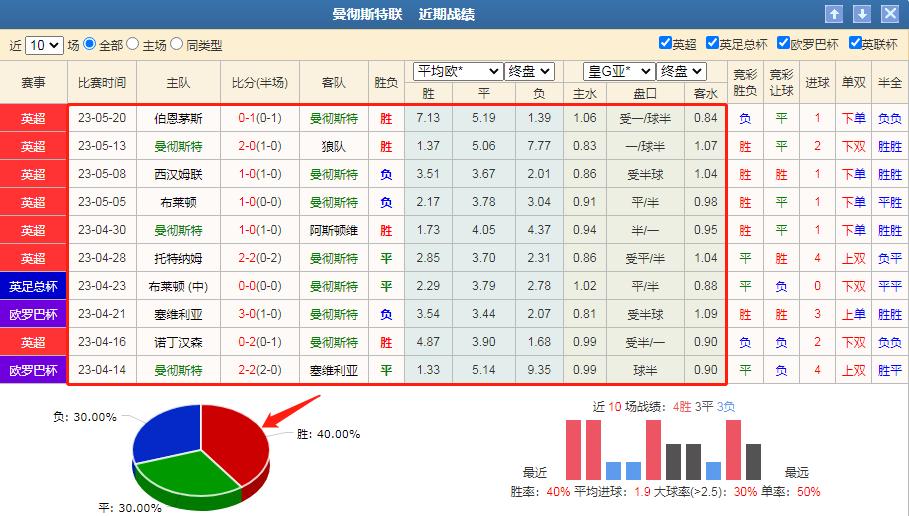
Task: Select the 全部 radio button
Action: point(89,44)
